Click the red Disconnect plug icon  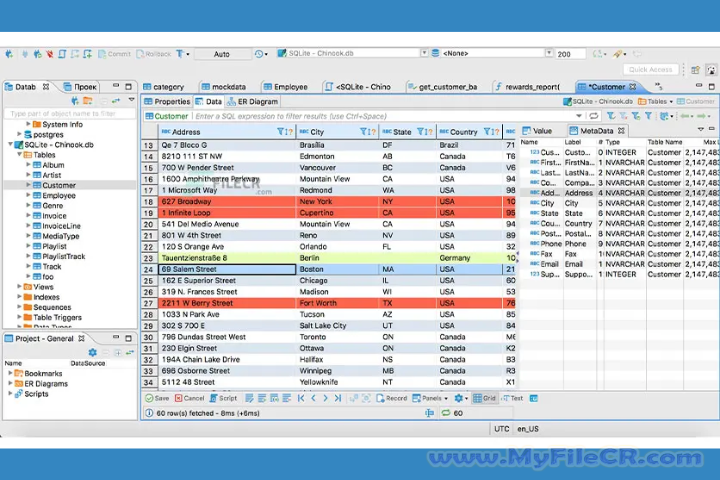[x=50, y=54]
